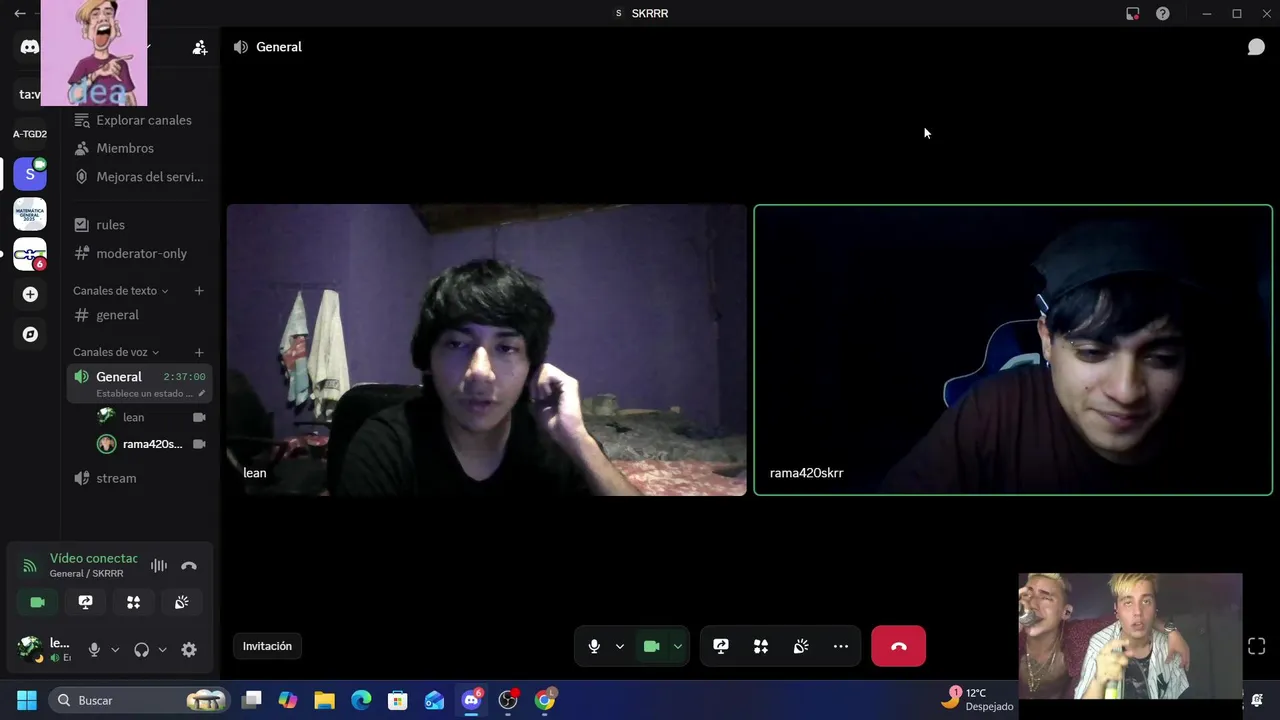Select lean in voice channel list
This screenshot has height=720, width=1280.
[x=151, y=417]
